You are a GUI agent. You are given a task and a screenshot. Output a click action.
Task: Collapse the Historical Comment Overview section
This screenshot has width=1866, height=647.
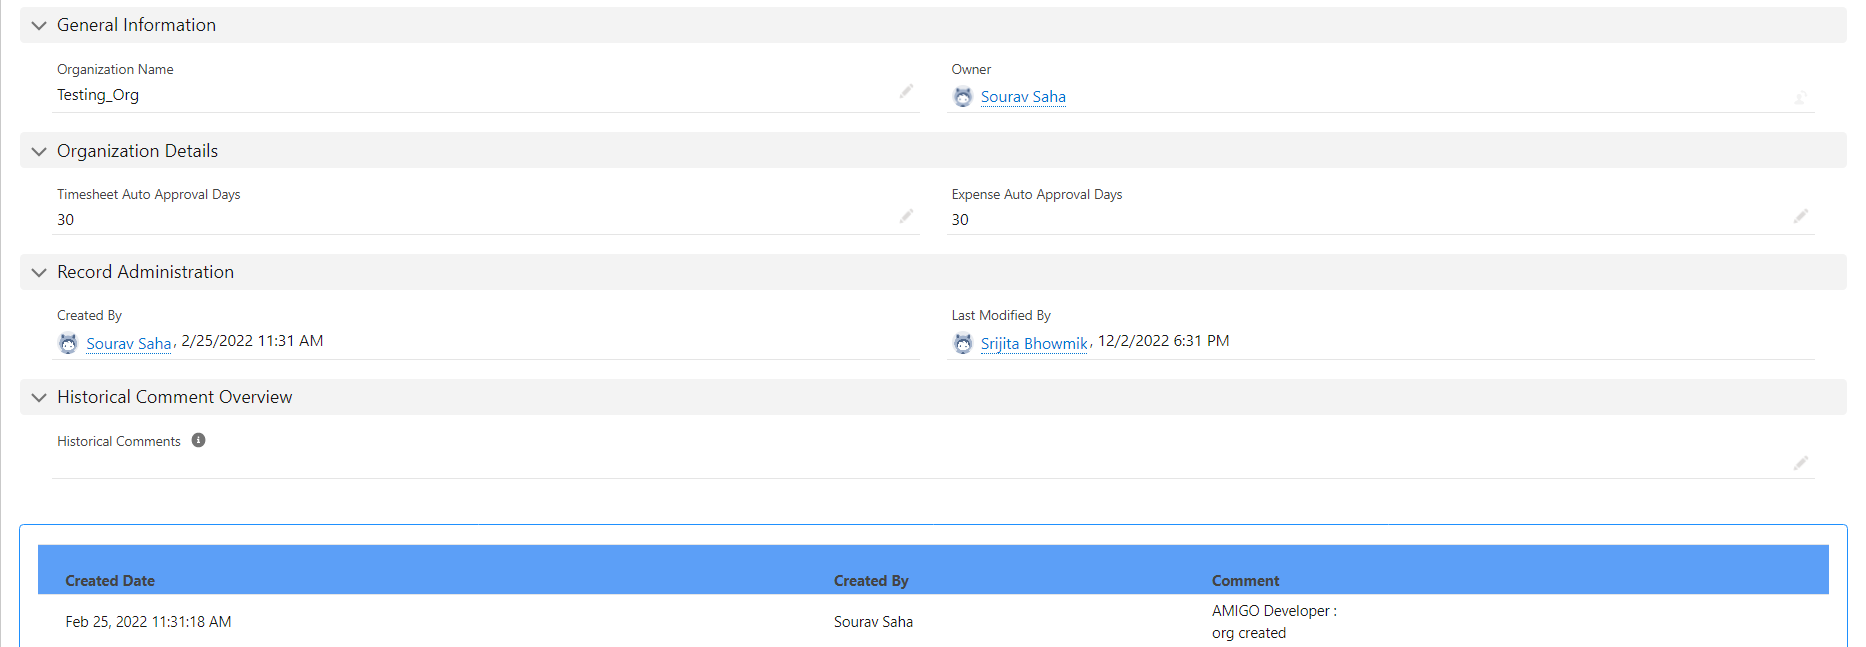(x=39, y=397)
